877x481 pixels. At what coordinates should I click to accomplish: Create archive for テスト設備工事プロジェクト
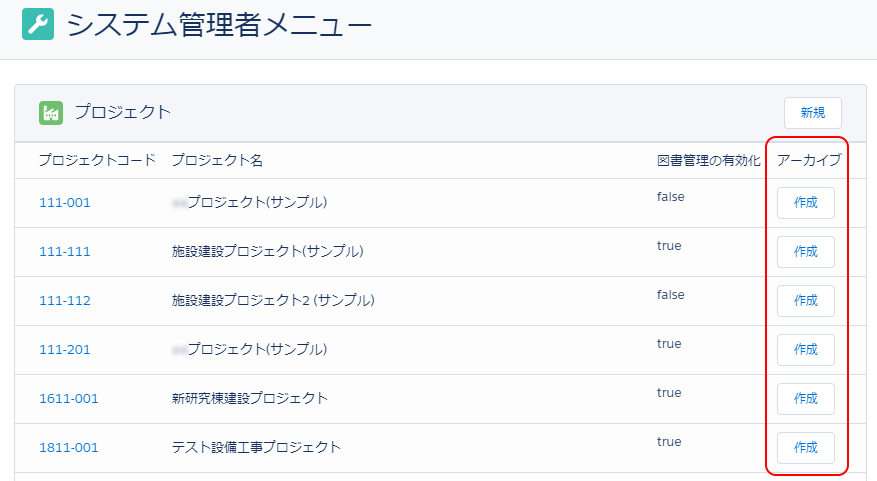[805, 448]
